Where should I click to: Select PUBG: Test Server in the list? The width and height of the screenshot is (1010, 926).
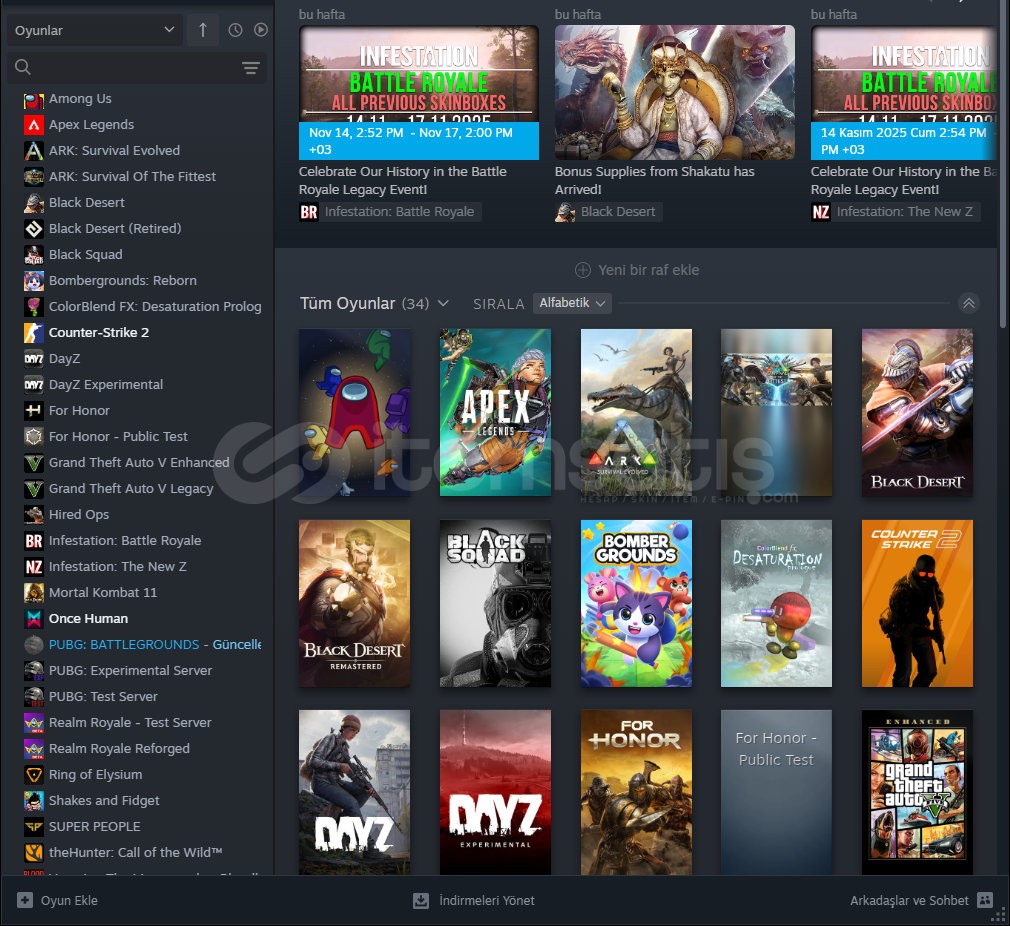103,697
